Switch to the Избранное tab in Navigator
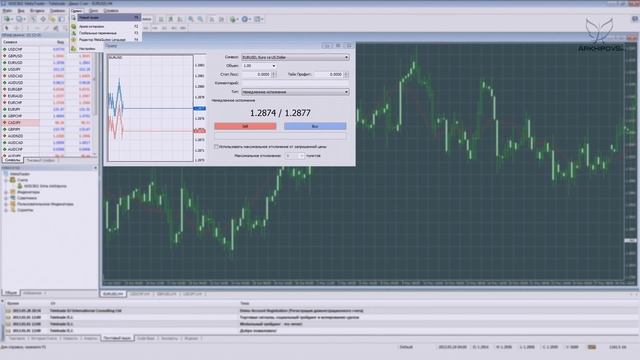Viewport: 640px width, 360px height. tap(32, 293)
